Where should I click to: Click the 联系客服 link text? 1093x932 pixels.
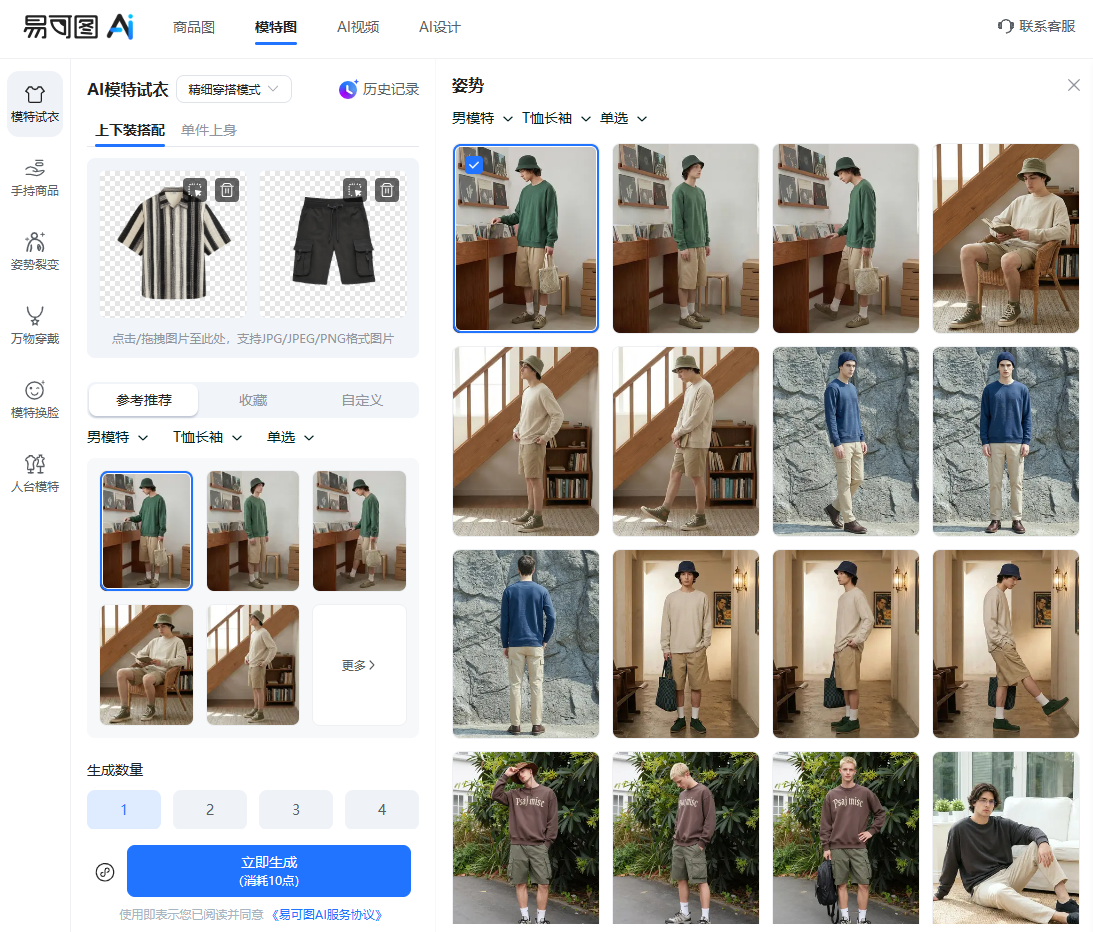[x=1047, y=26]
